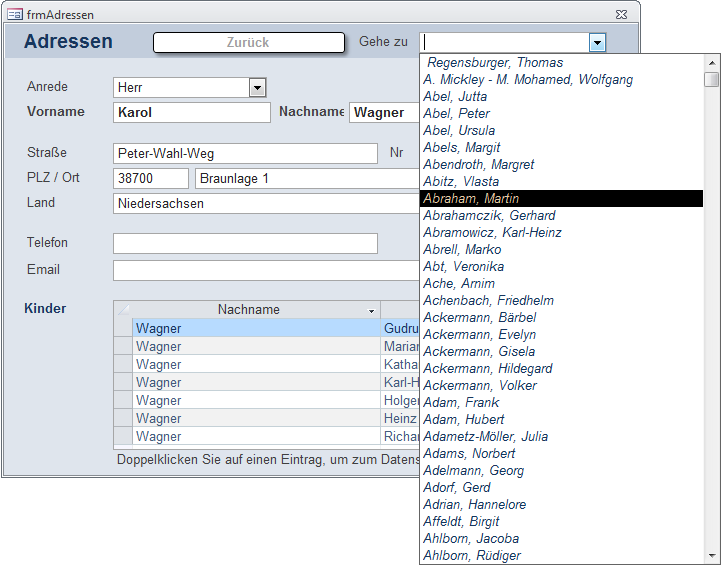Choose Affeldt, Birgit from the list
722x565 pixels.
[x=562, y=522]
